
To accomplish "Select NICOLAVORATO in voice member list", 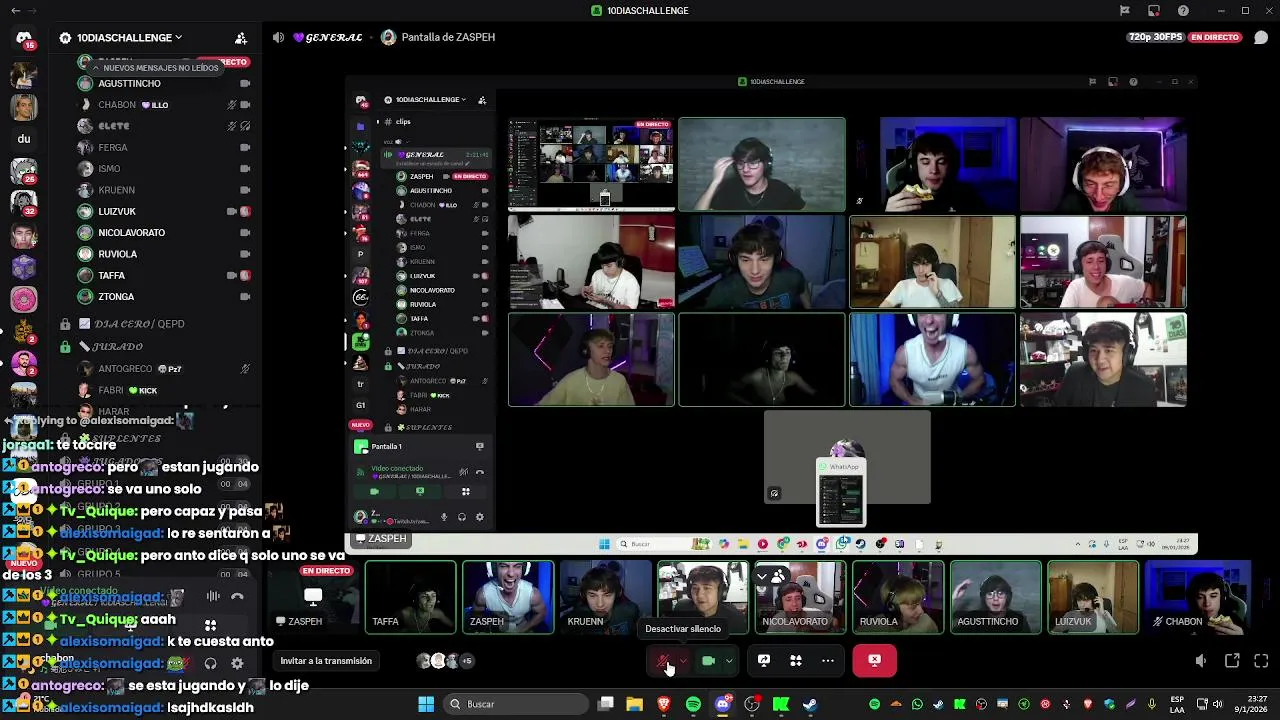I will pos(164,233).
